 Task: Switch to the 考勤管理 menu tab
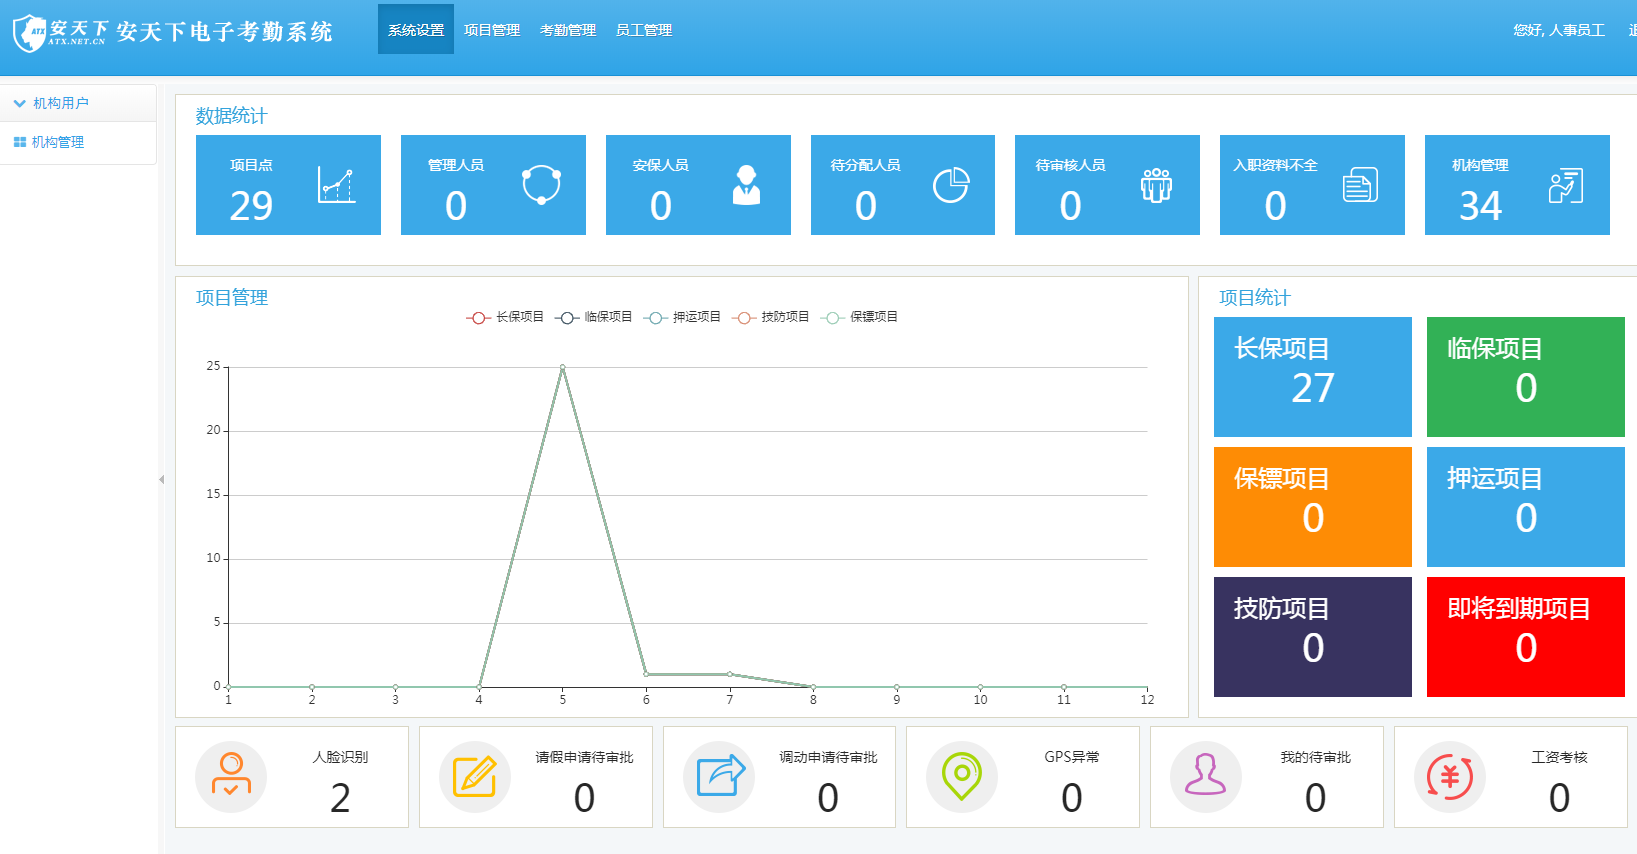point(568,30)
